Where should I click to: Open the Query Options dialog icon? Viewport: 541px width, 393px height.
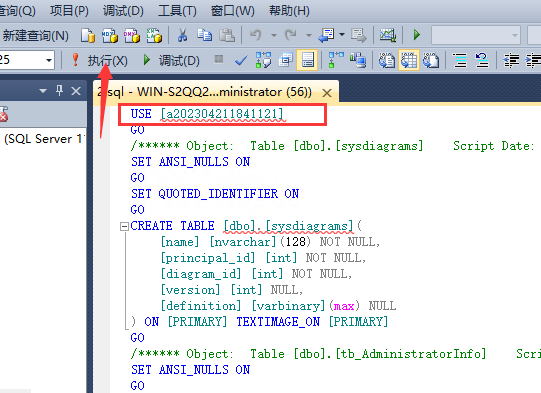285,60
